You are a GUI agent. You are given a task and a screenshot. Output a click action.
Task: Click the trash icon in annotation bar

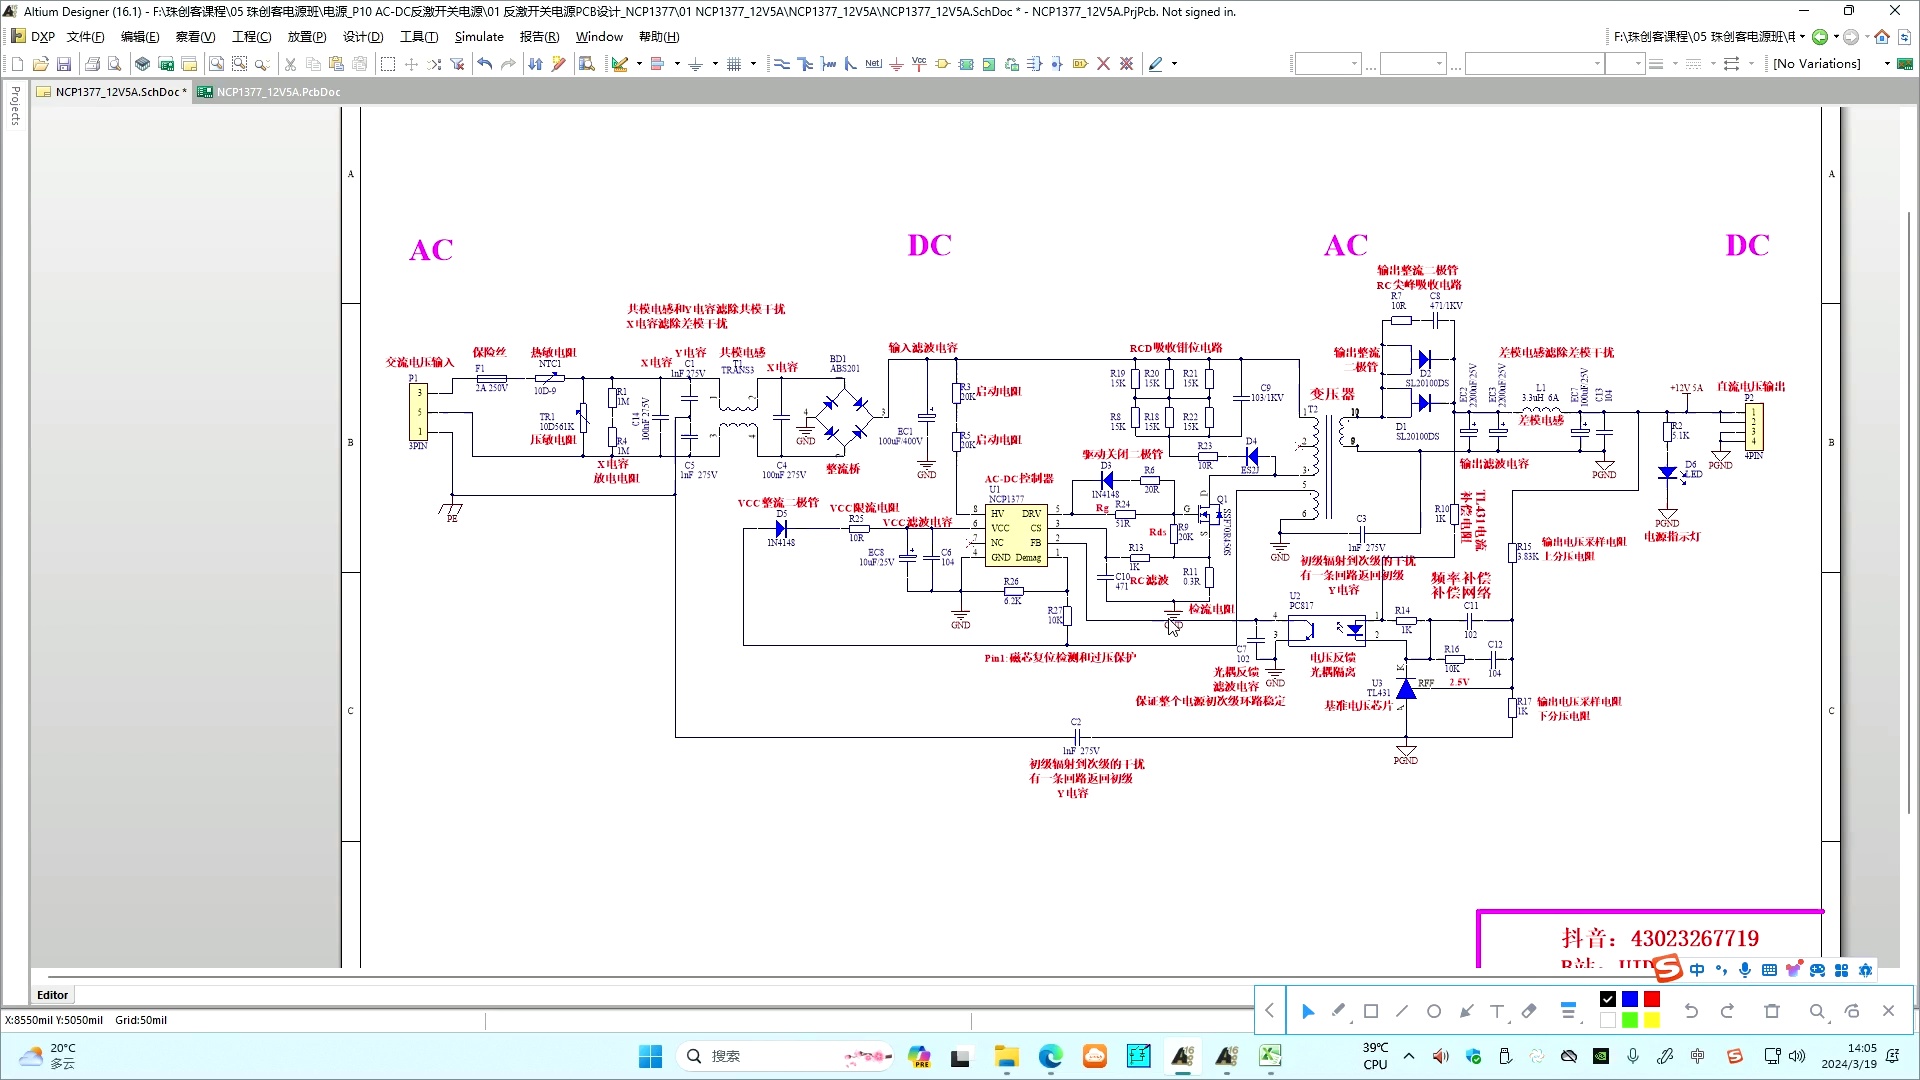coord(1772,1011)
